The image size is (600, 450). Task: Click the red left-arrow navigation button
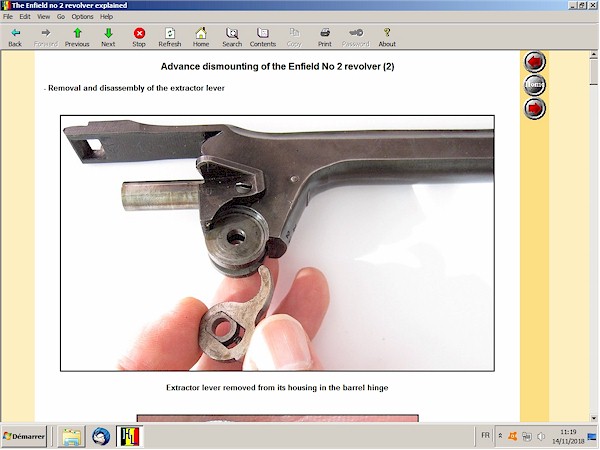[535, 62]
